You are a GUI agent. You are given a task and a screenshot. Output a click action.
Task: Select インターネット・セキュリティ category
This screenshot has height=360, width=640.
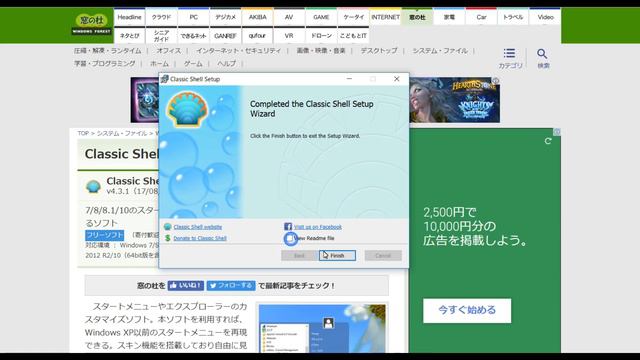tap(238, 51)
